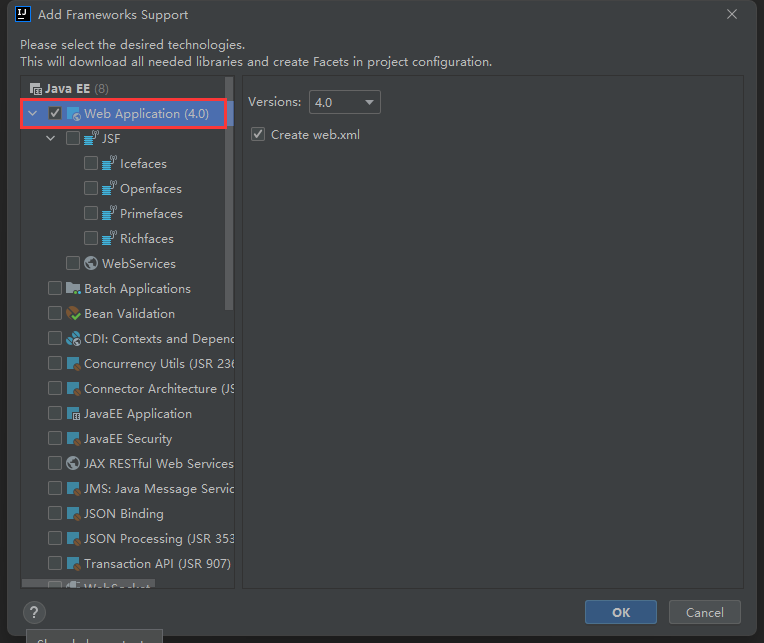This screenshot has width=764, height=643.
Task: Enable the WebServices checkbox
Action: click(x=73, y=263)
